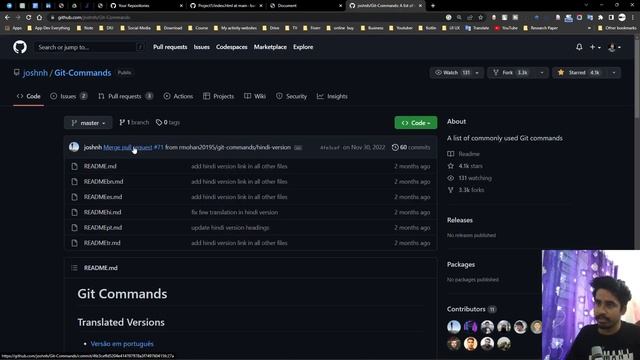The width and height of the screenshot is (640, 360).
Task: Open the 1 branch link
Action: pos(134,122)
